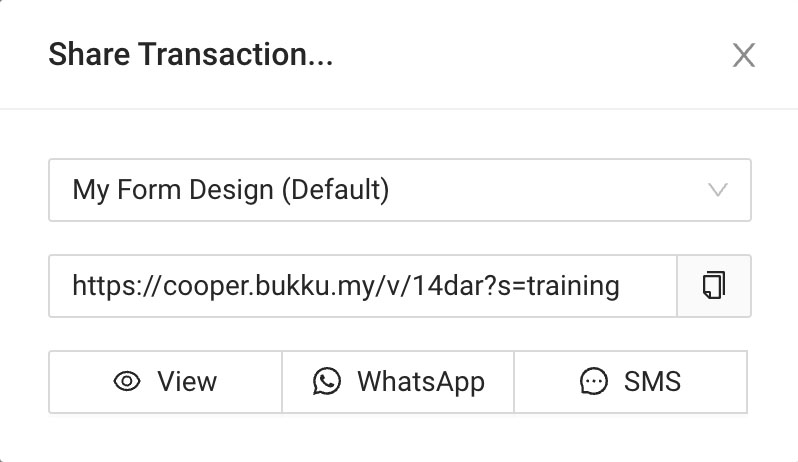Click the WhatsApp logo icon
The height and width of the screenshot is (462, 798).
(x=327, y=381)
